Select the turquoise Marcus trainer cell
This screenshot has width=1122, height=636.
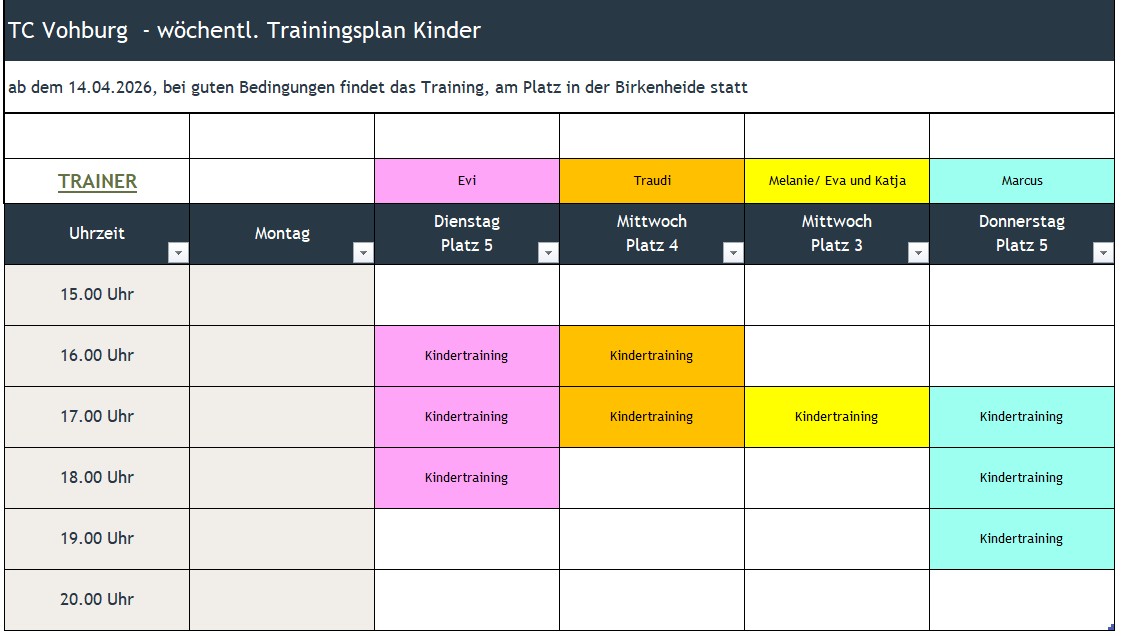point(1022,181)
